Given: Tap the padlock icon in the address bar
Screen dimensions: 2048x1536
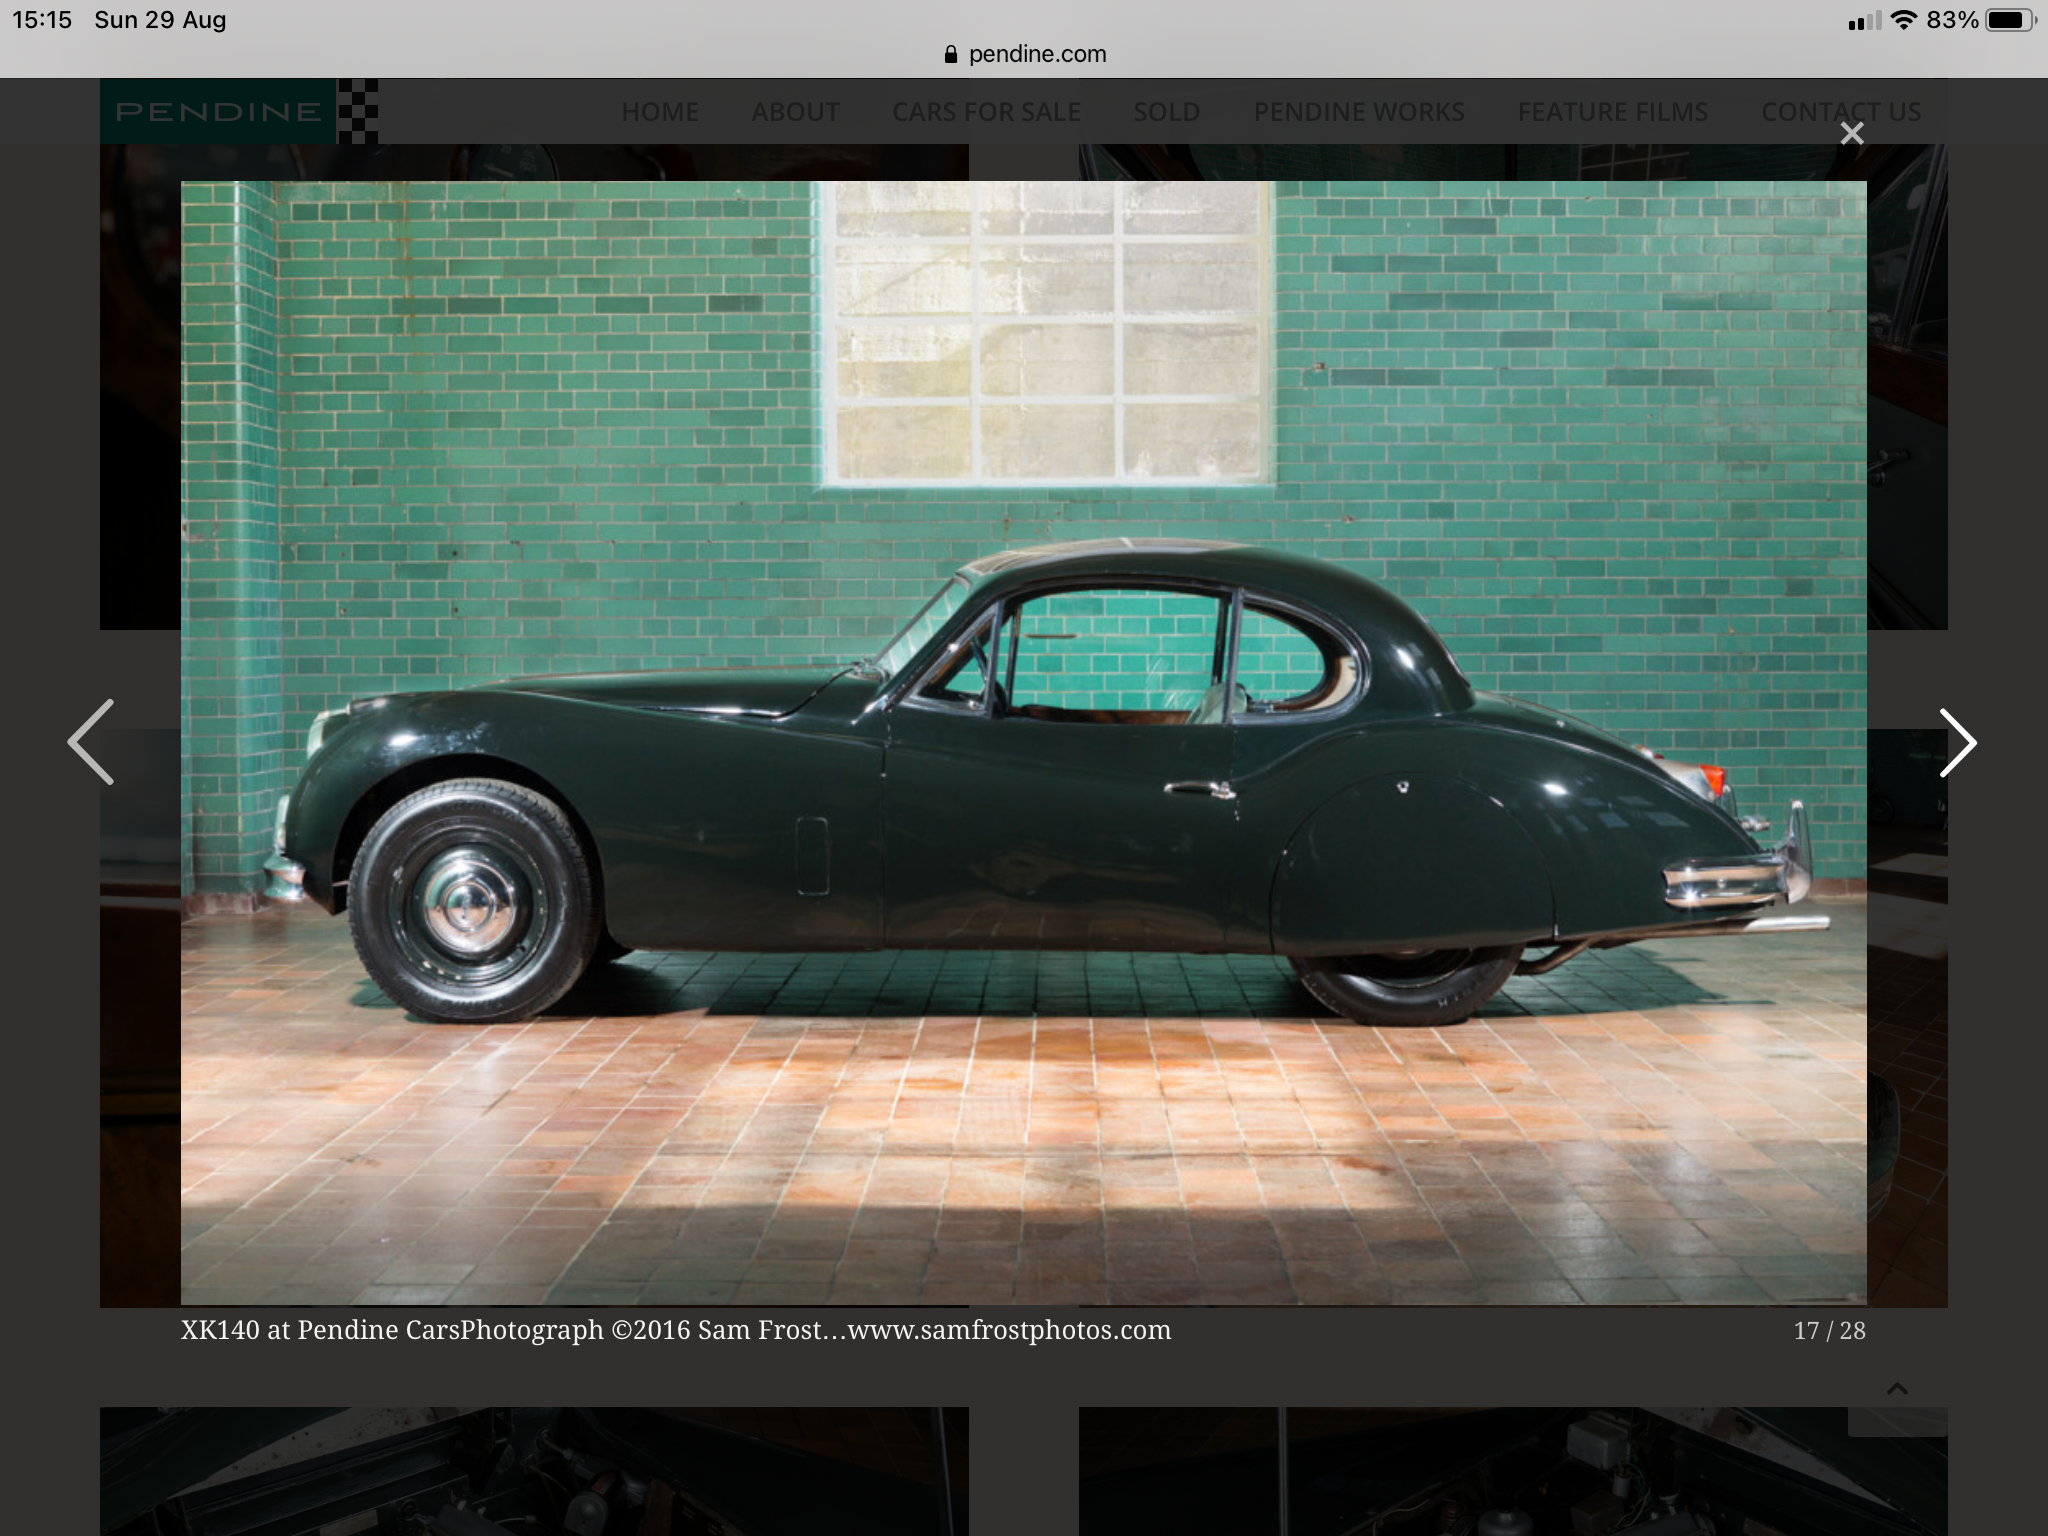Looking at the screenshot, I should (x=951, y=54).
